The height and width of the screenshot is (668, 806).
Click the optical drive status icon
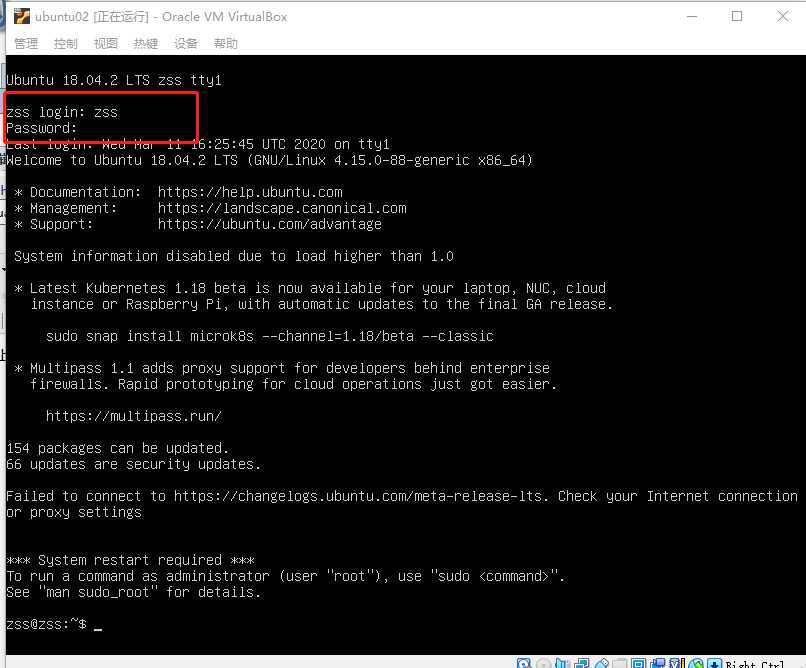pos(543,663)
